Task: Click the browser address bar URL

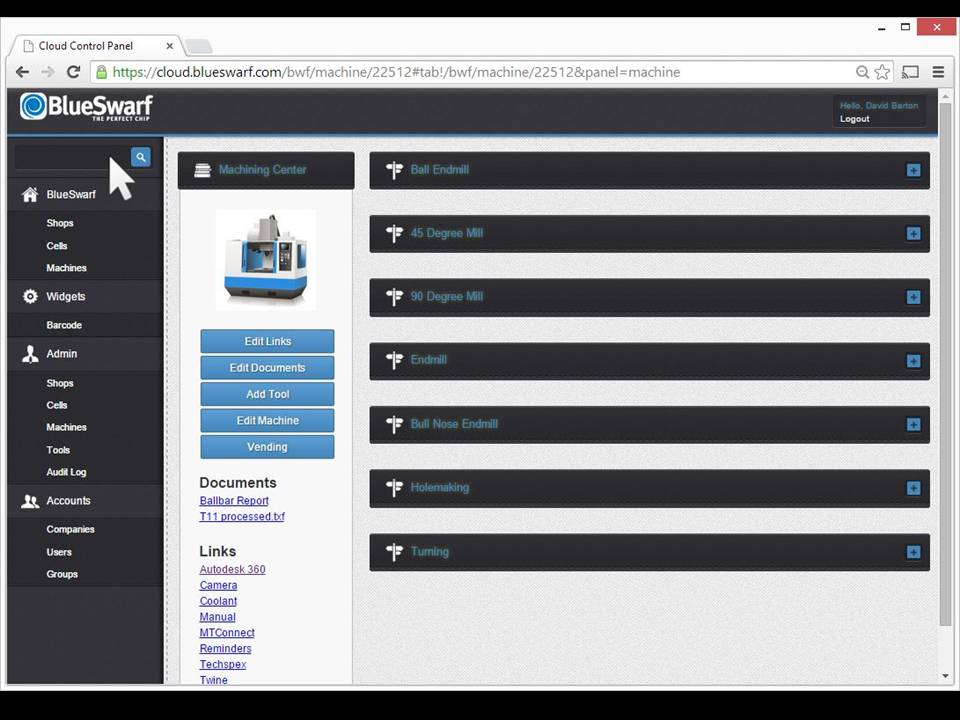Action: click(396, 72)
